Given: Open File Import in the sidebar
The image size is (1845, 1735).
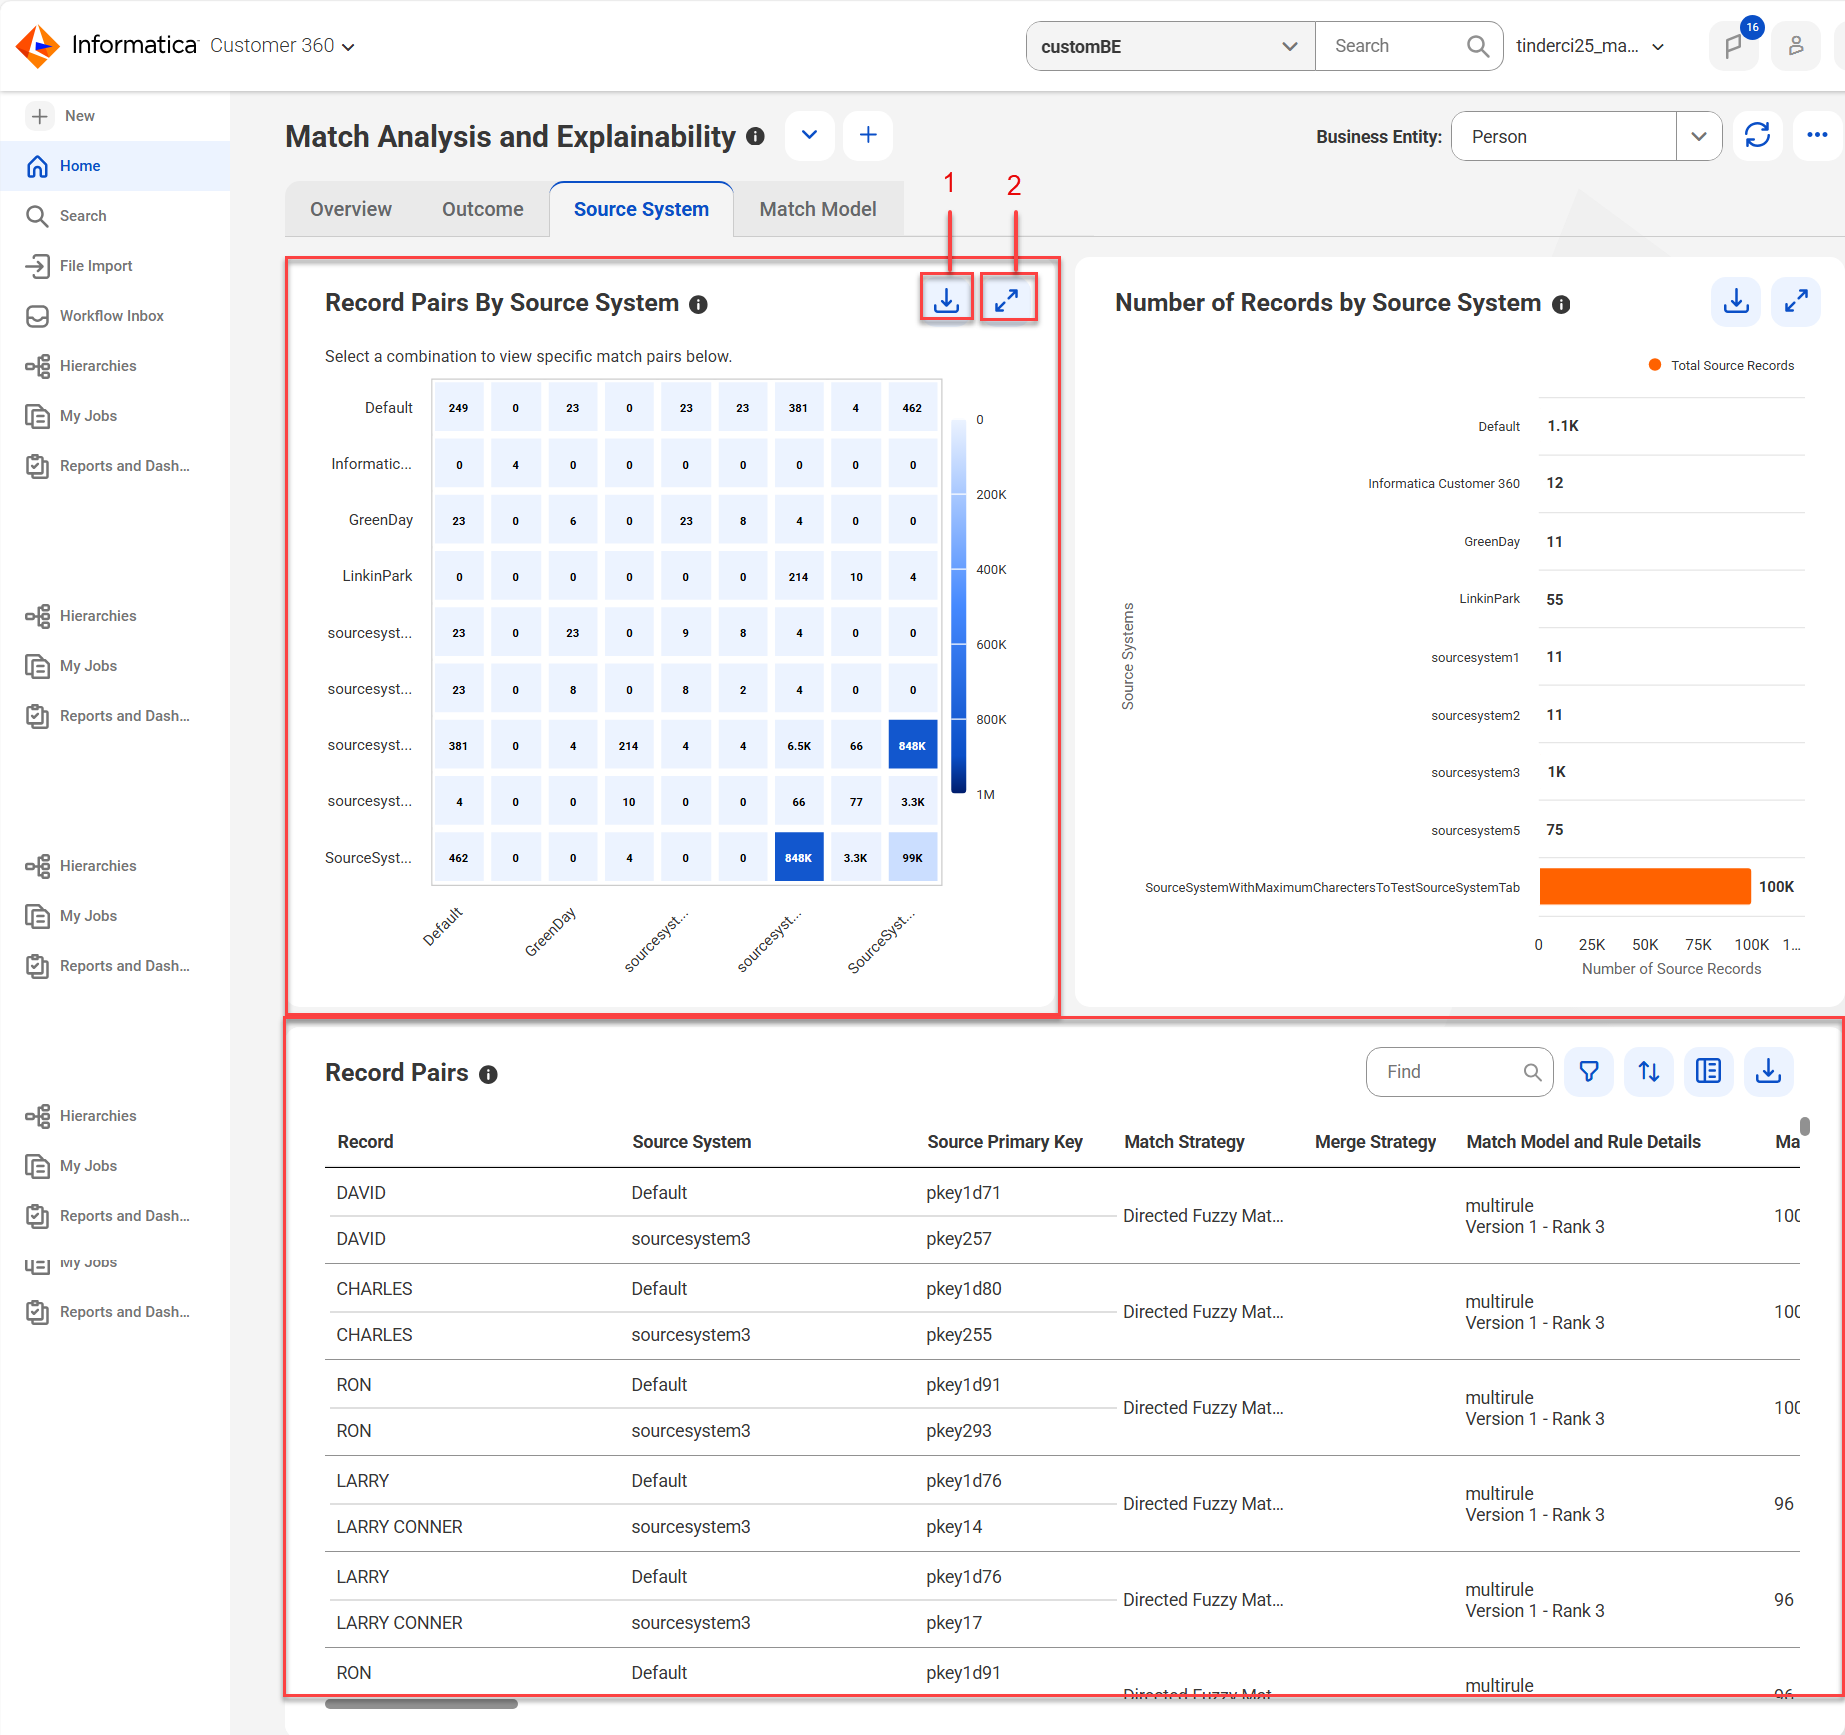Looking at the screenshot, I should (x=115, y=266).
